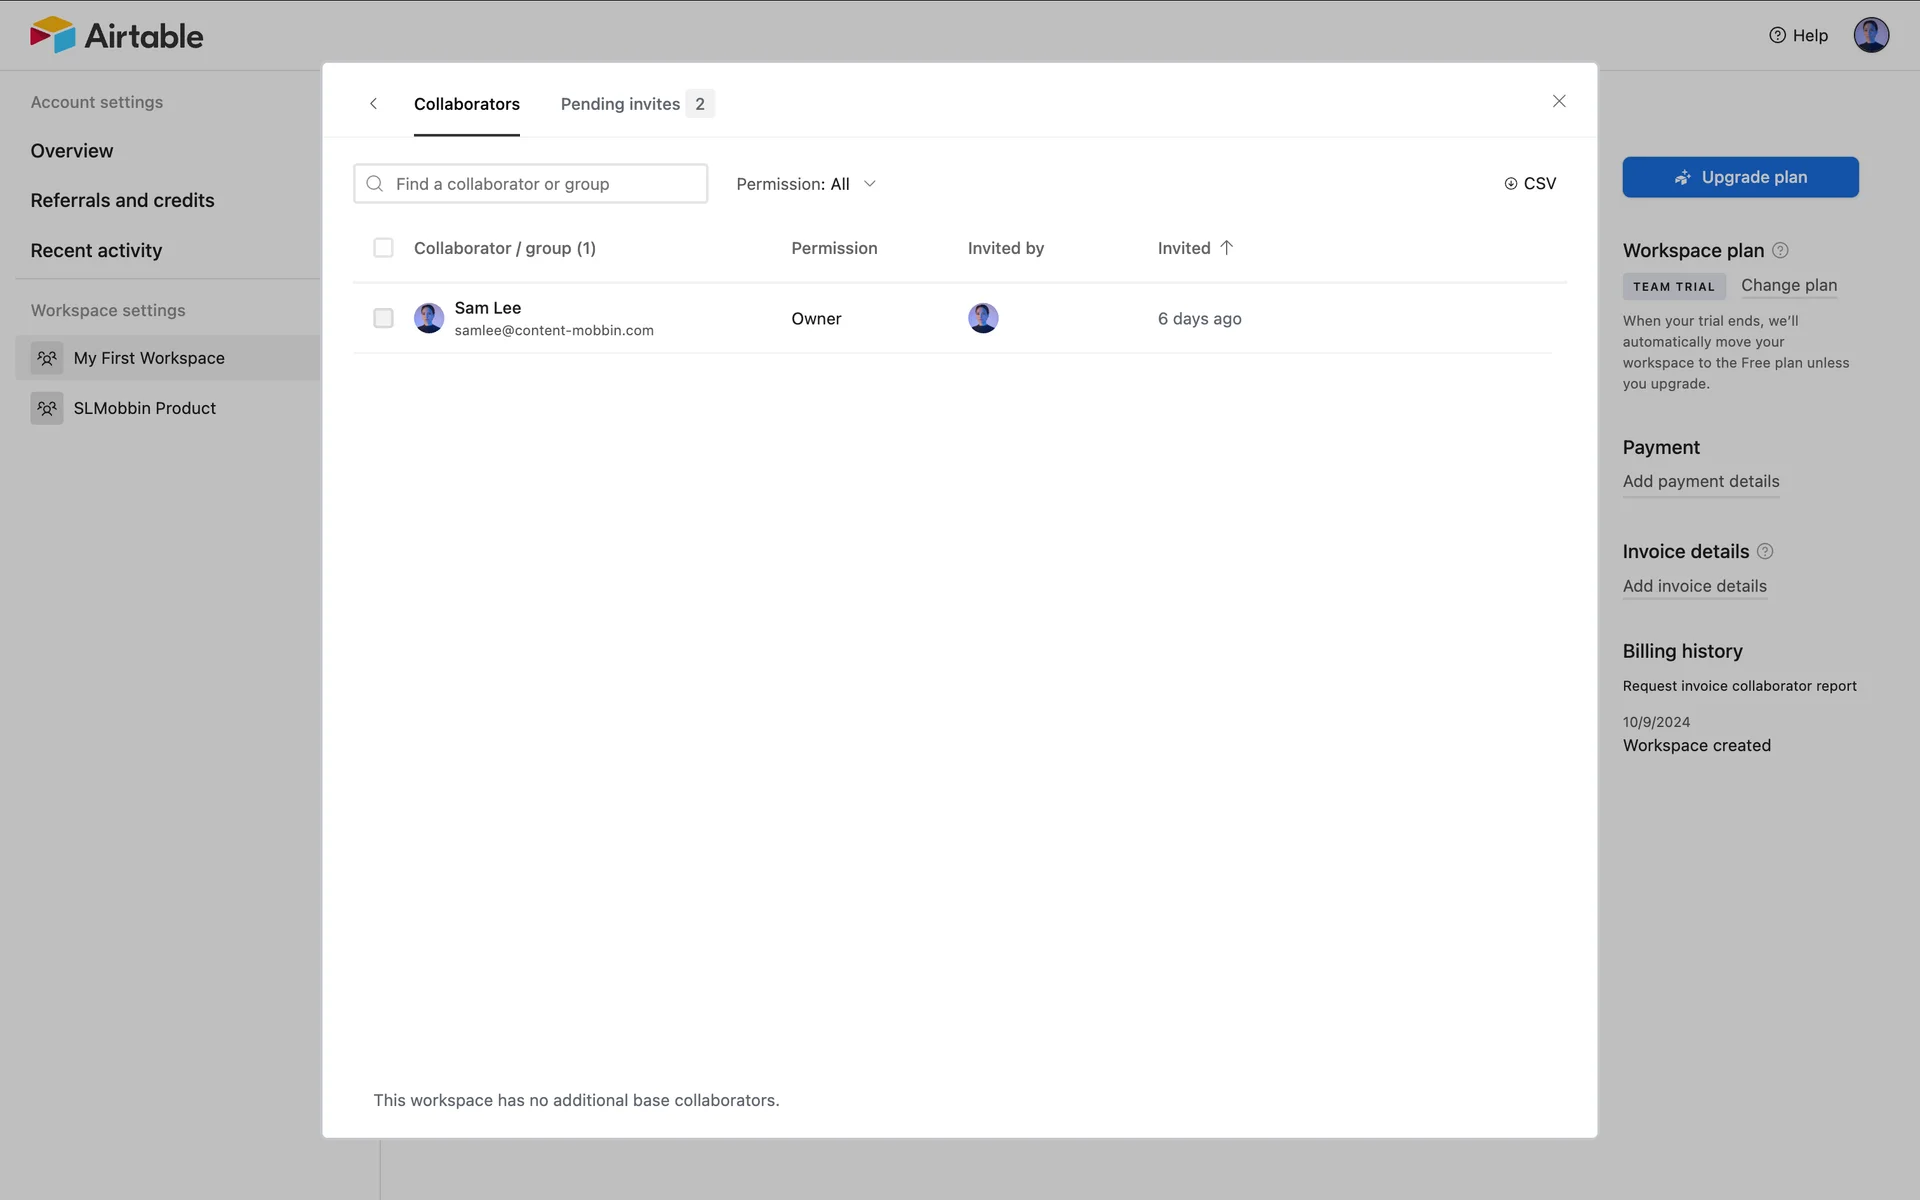Click the Add payment details link

pyautogui.click(x=1700, y=482)
